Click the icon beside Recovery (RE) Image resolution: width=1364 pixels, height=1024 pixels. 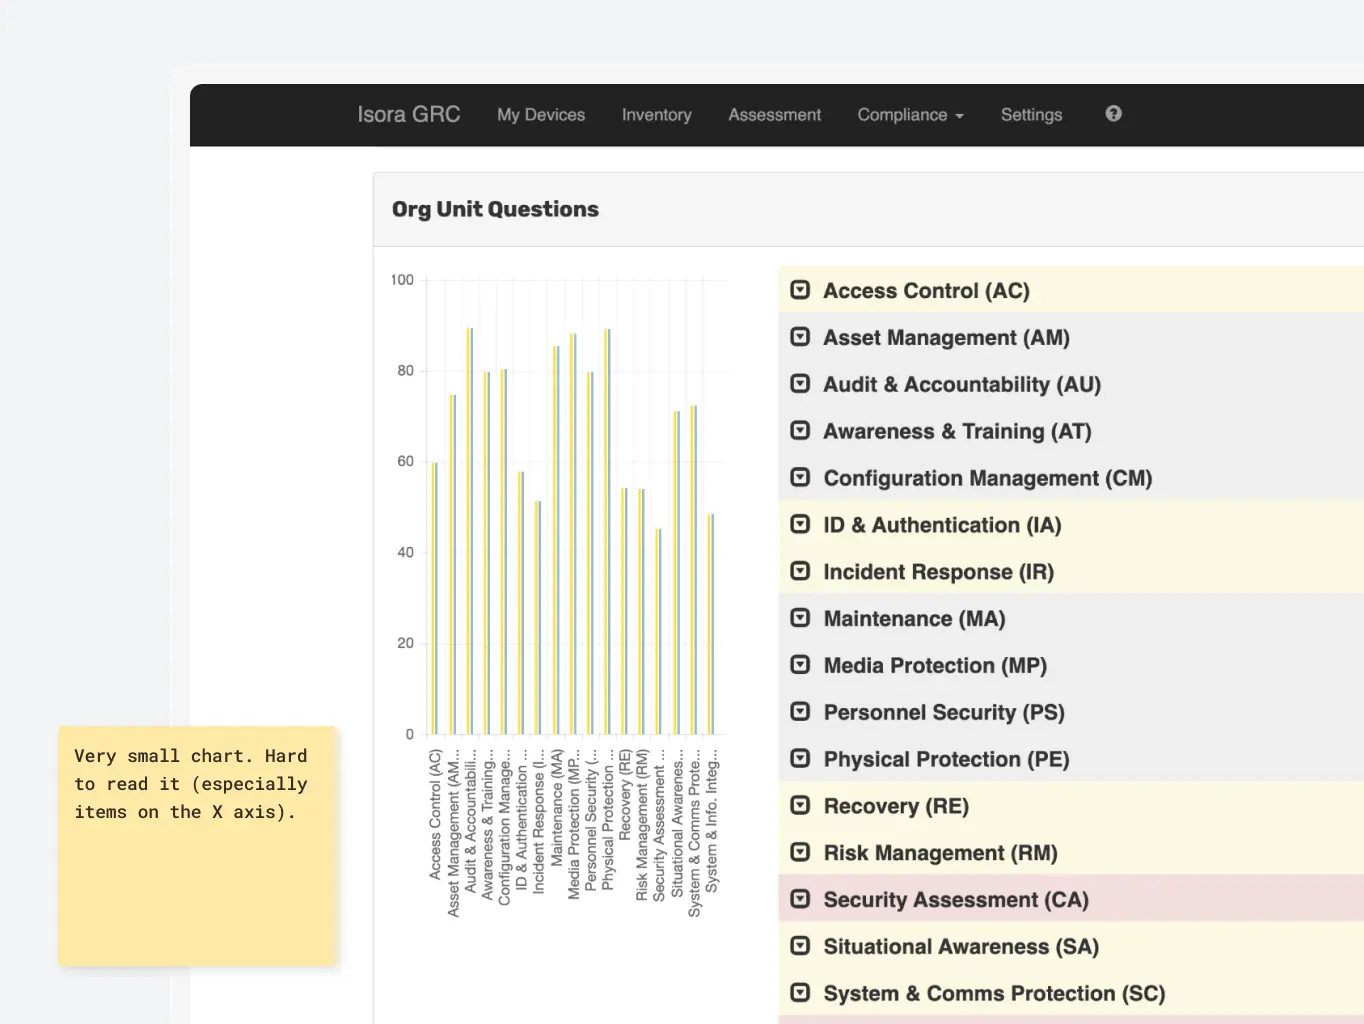(x=800, y=805)
